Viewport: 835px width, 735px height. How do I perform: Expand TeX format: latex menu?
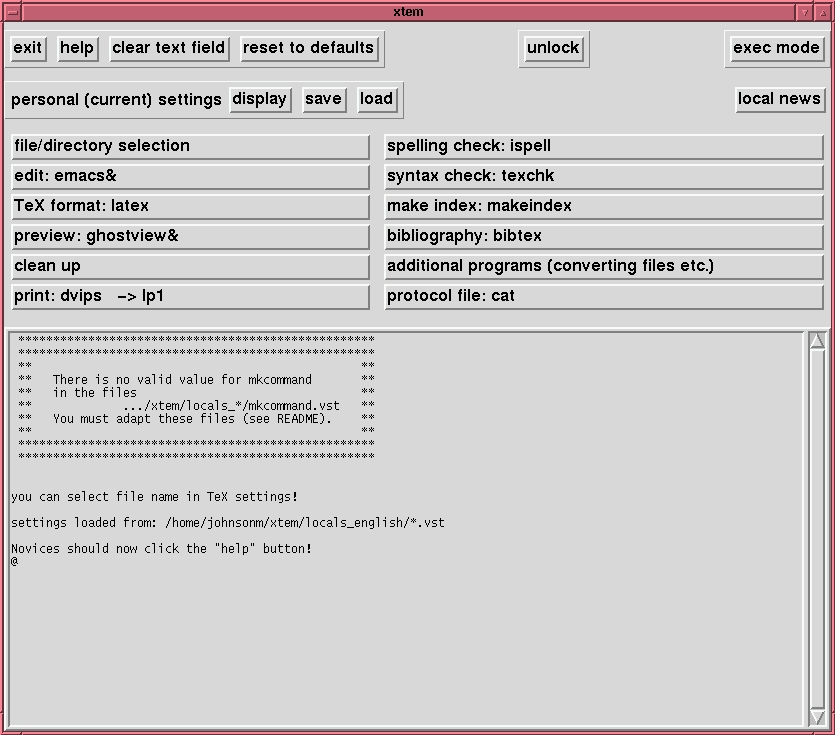(190, 206)
